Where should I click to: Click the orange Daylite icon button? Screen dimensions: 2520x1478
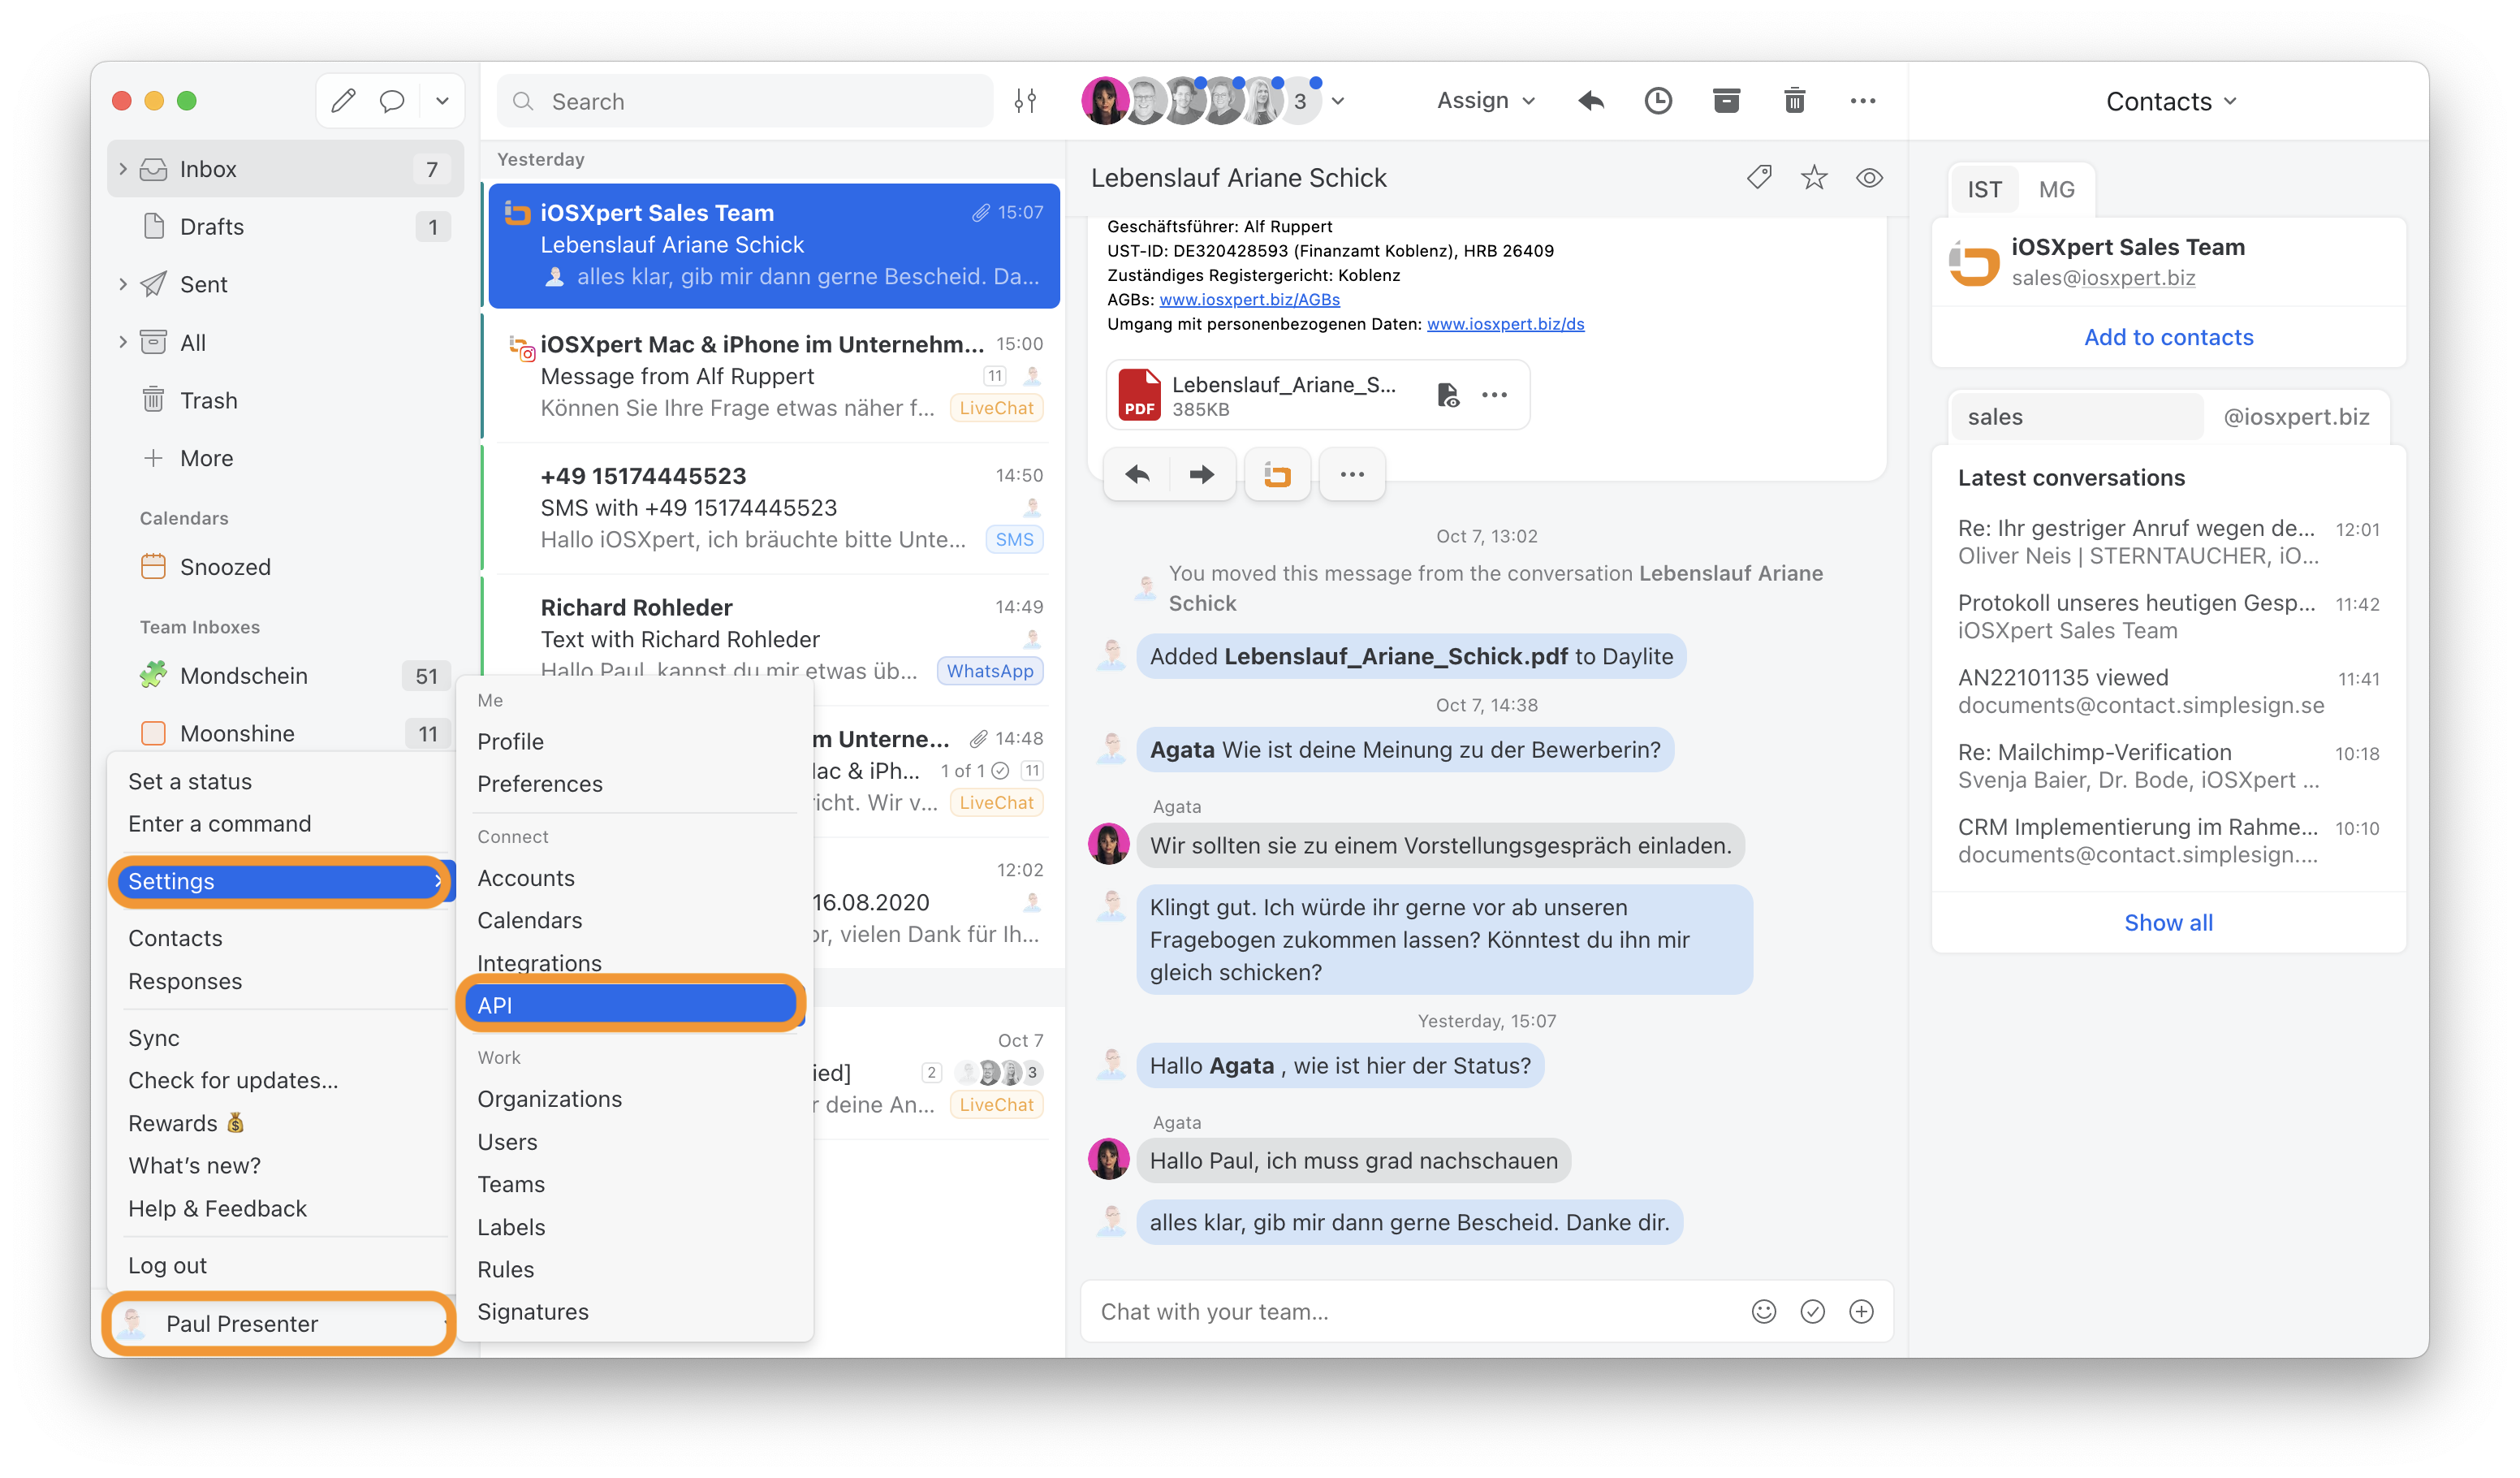click(x=1277, y=474)
